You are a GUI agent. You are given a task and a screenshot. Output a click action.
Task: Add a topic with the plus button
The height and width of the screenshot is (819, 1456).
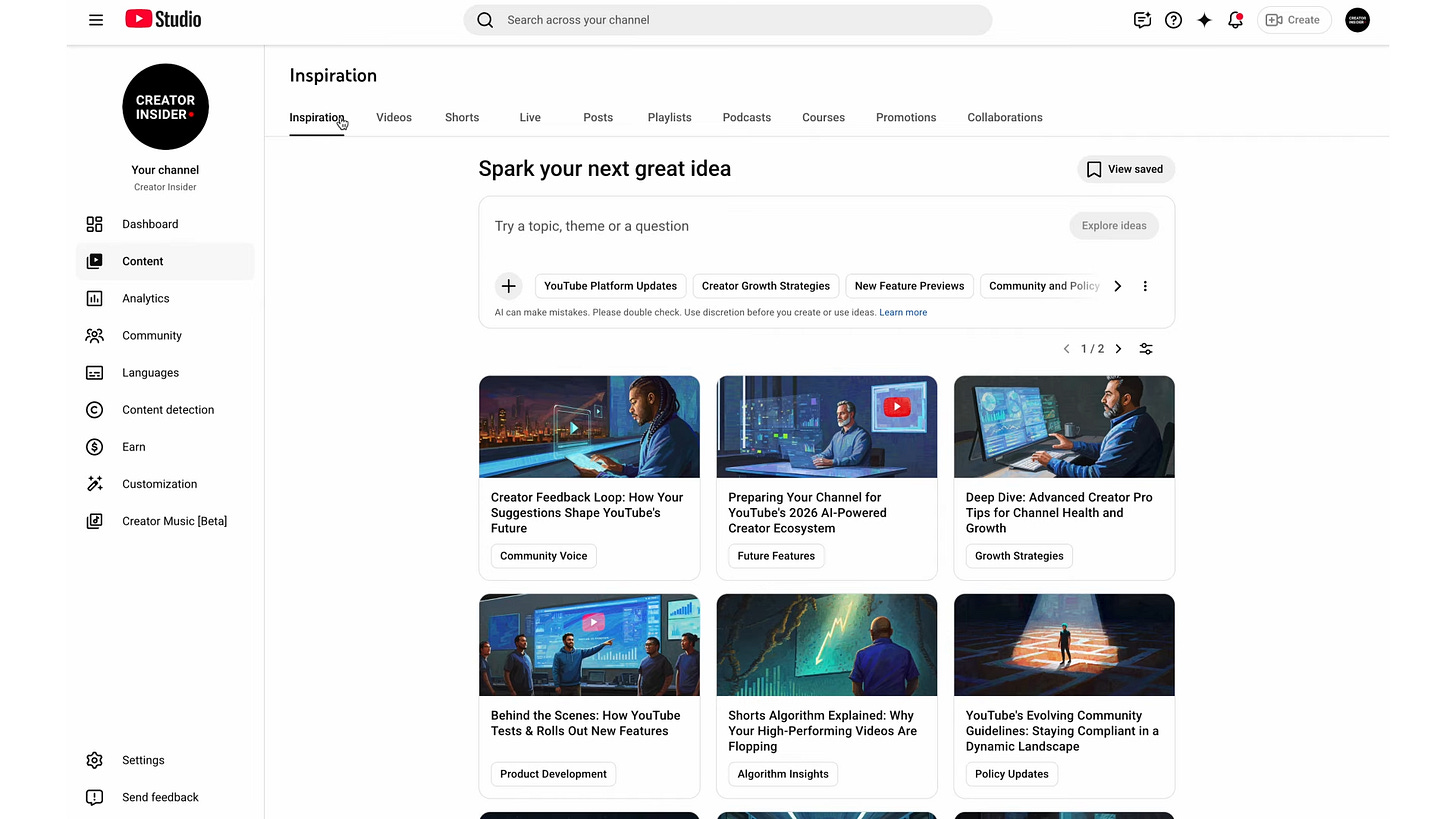(x=509, y=286)
